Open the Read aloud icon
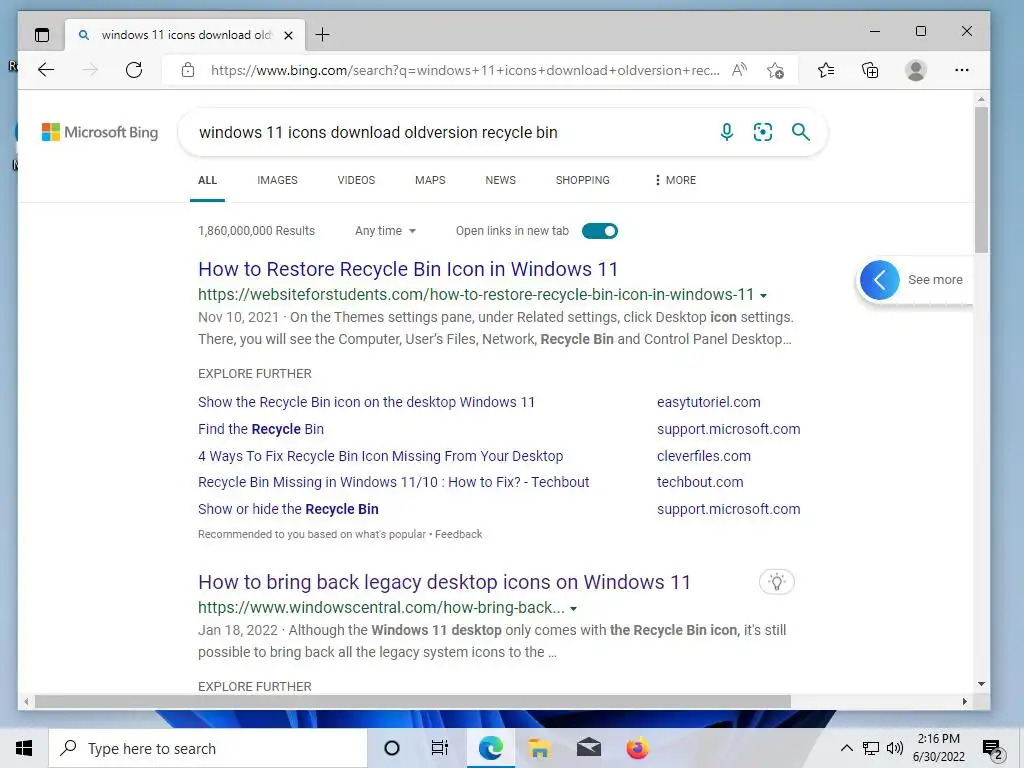The height and width of the screenshot is (768, 1024). click(x=739, y=70)
